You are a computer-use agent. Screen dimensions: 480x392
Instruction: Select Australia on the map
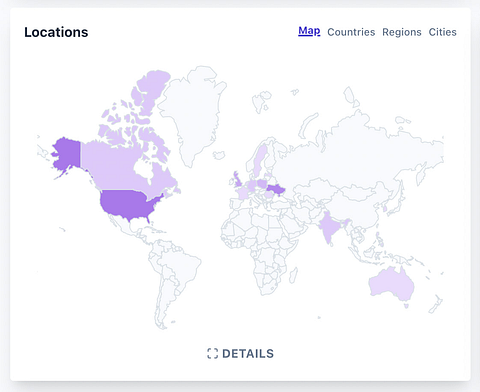click(391, 283)
